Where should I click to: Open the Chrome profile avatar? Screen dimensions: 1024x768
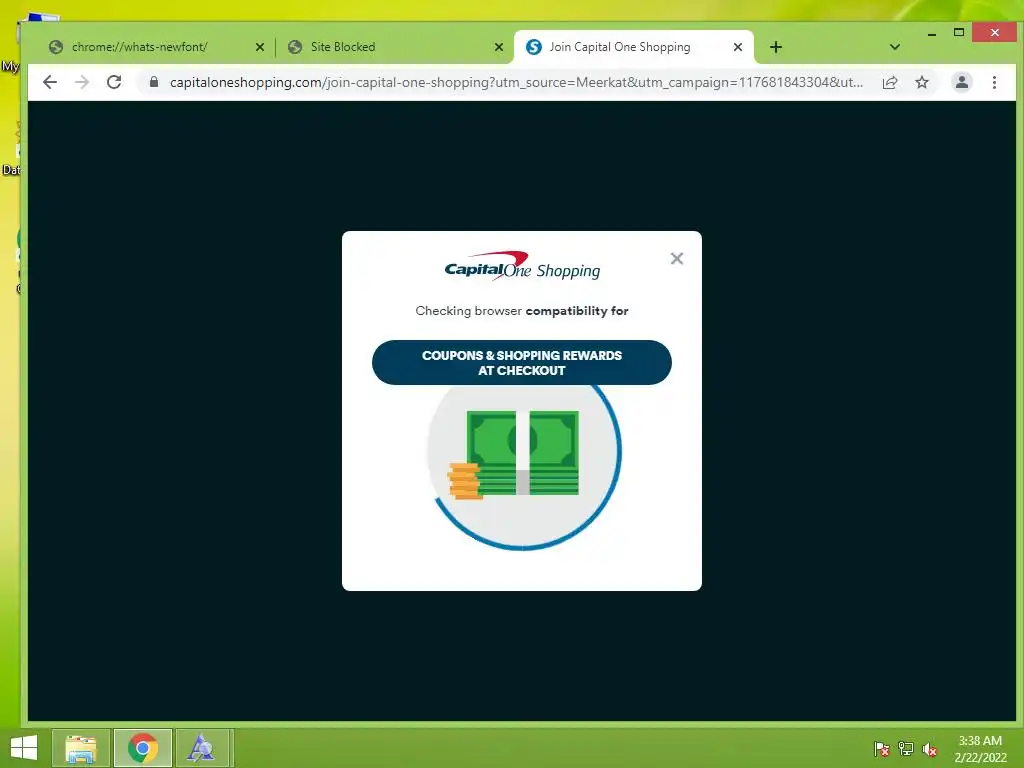tap(961, 82)
